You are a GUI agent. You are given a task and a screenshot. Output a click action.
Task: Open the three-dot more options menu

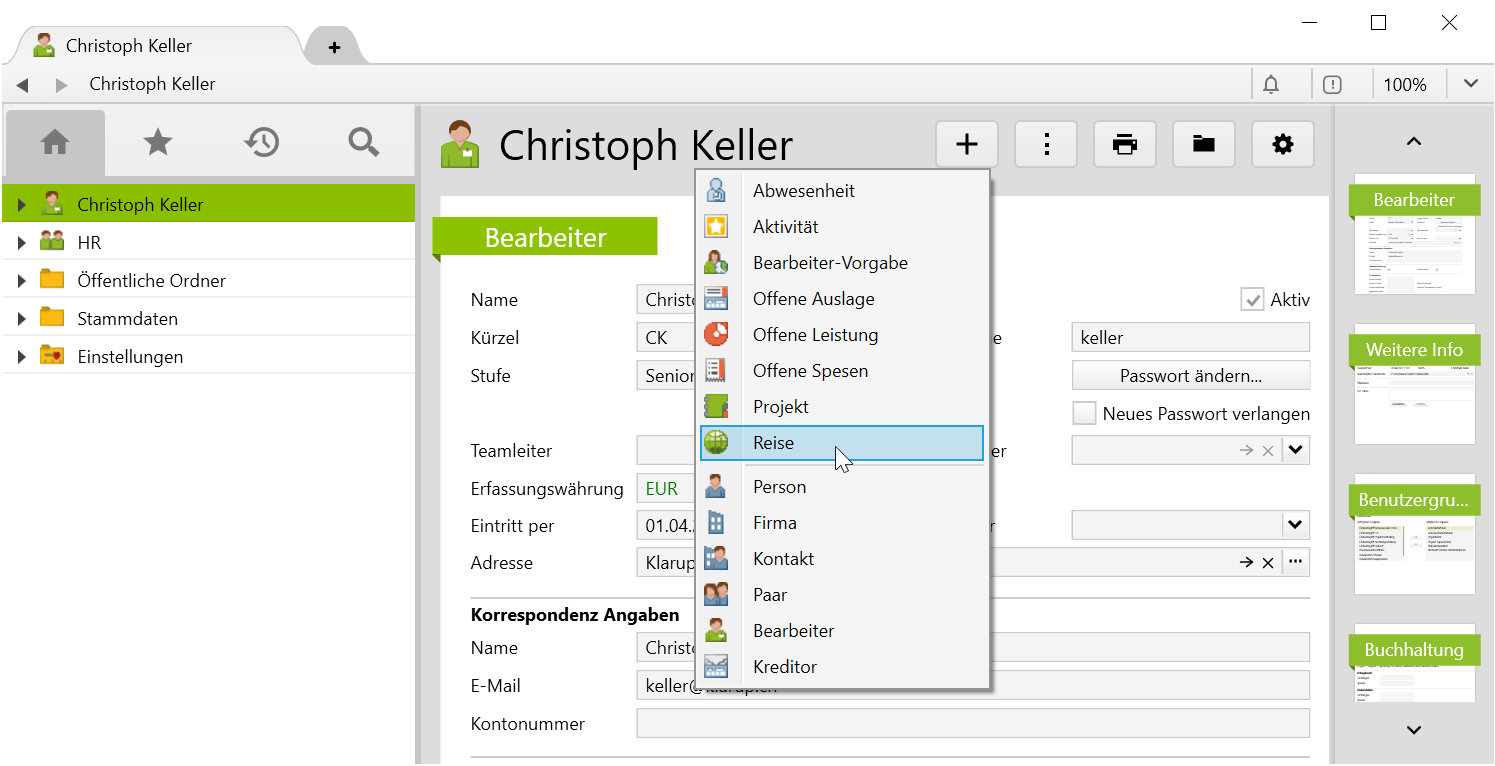pyautogui.click(x=1046, y=145)
